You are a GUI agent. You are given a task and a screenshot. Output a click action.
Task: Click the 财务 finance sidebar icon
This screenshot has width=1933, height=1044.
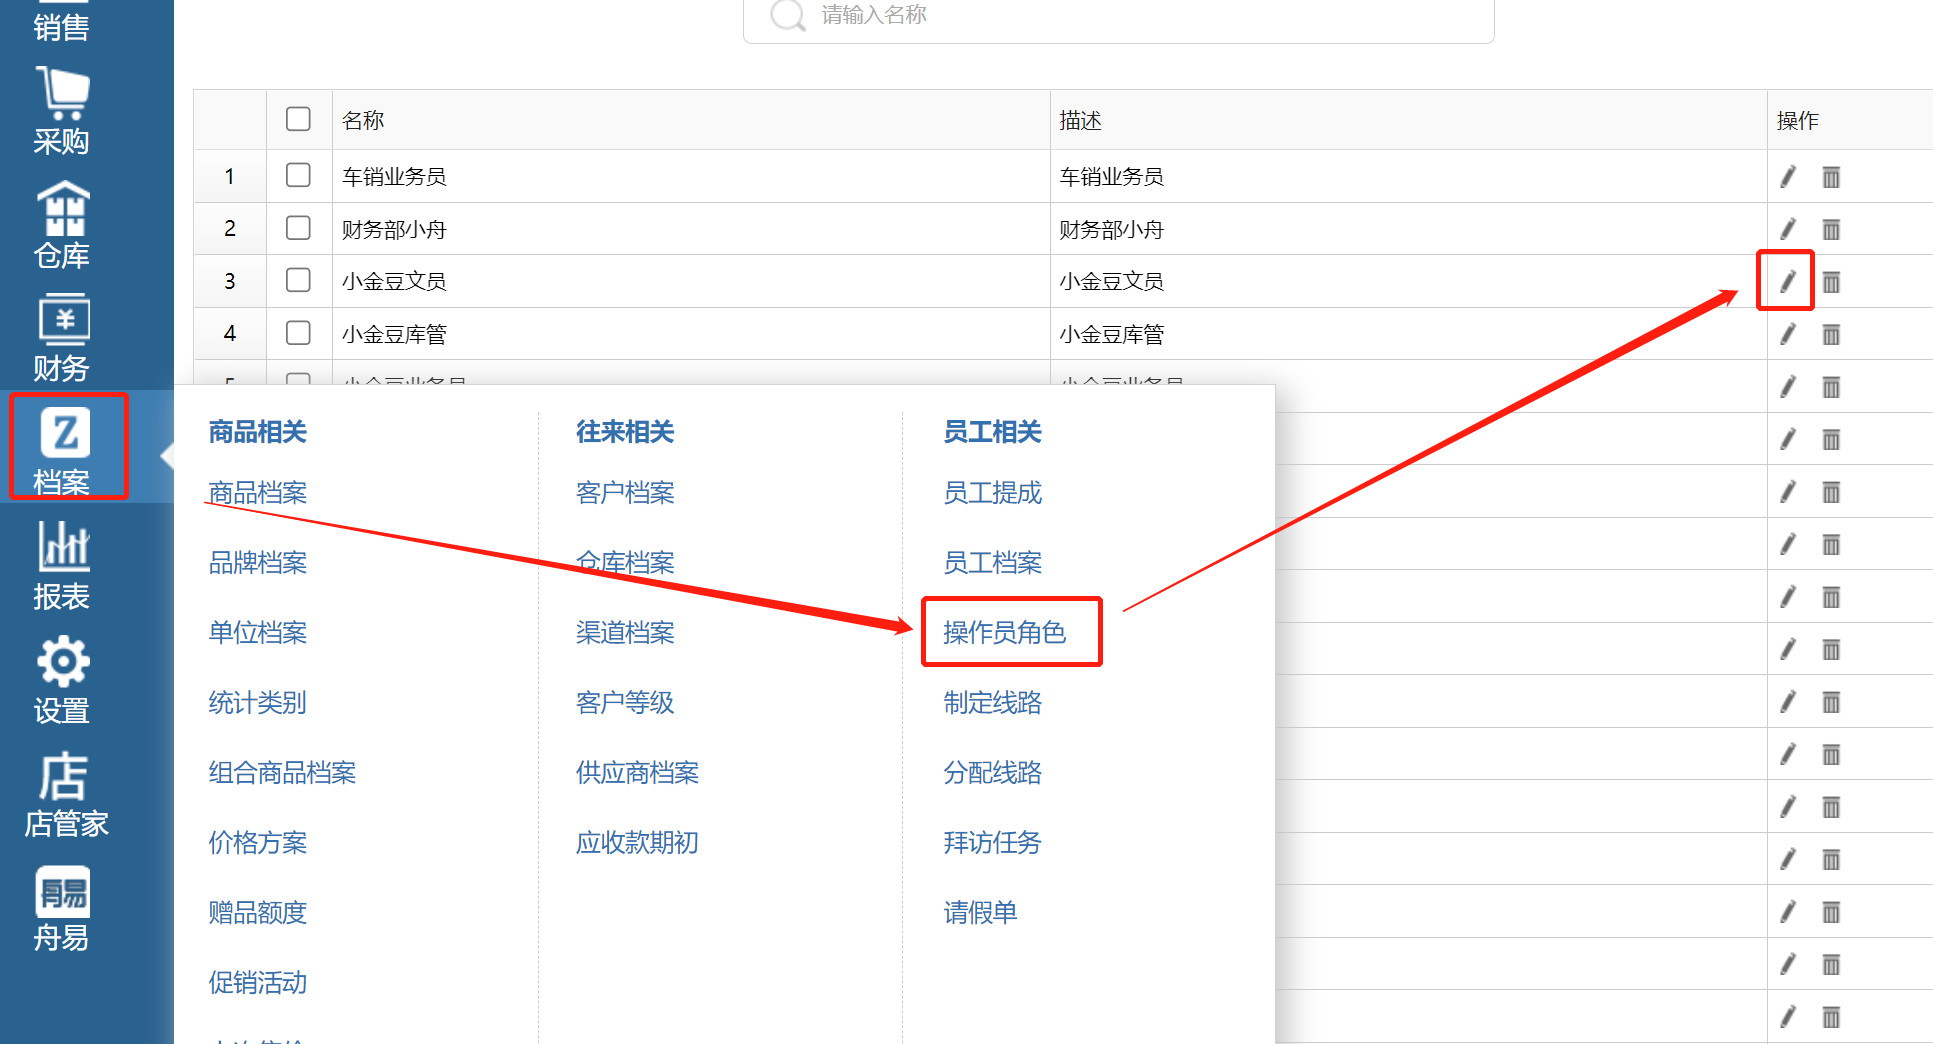[x=62, y=338]
